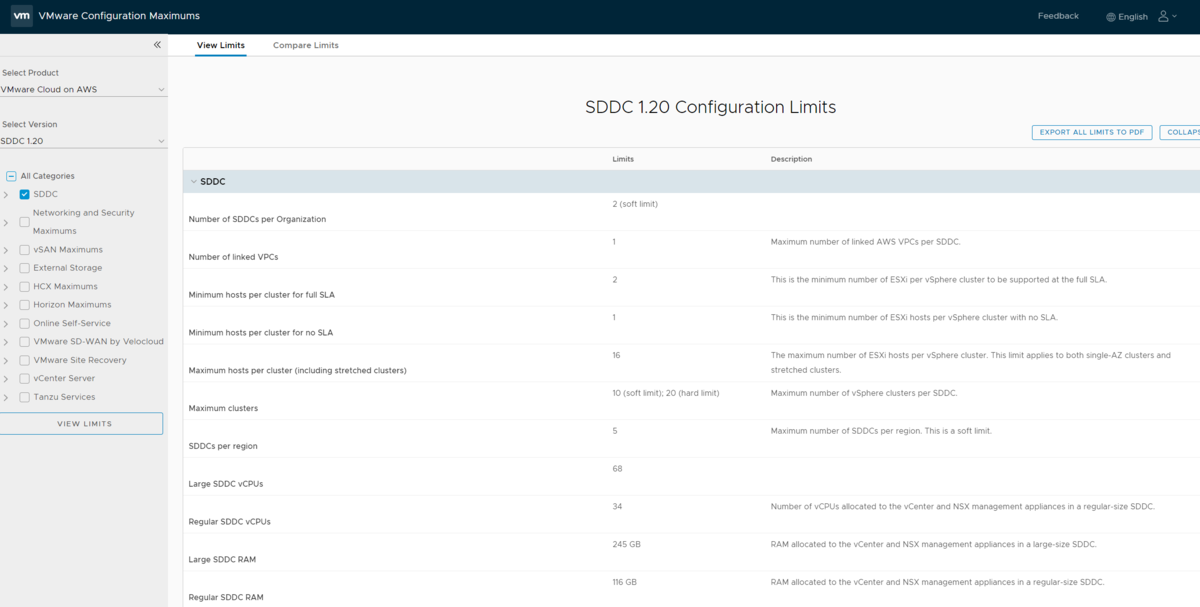This screenshot has width=1200, height=607.
Task: Uncheck the SDDC category checkbox
Action: click(x=25, y=194)
